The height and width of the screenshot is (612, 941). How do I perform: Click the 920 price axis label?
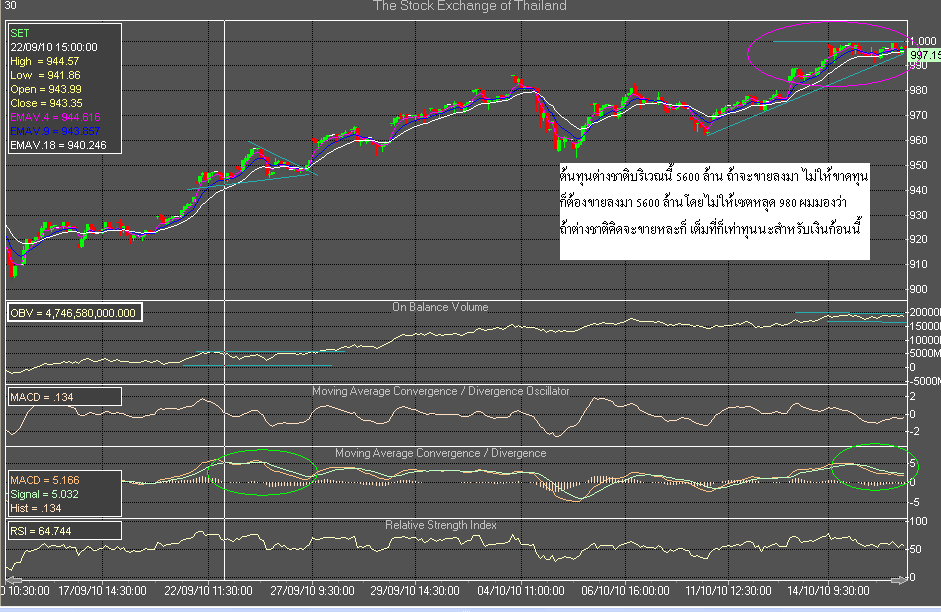[918, 239]
